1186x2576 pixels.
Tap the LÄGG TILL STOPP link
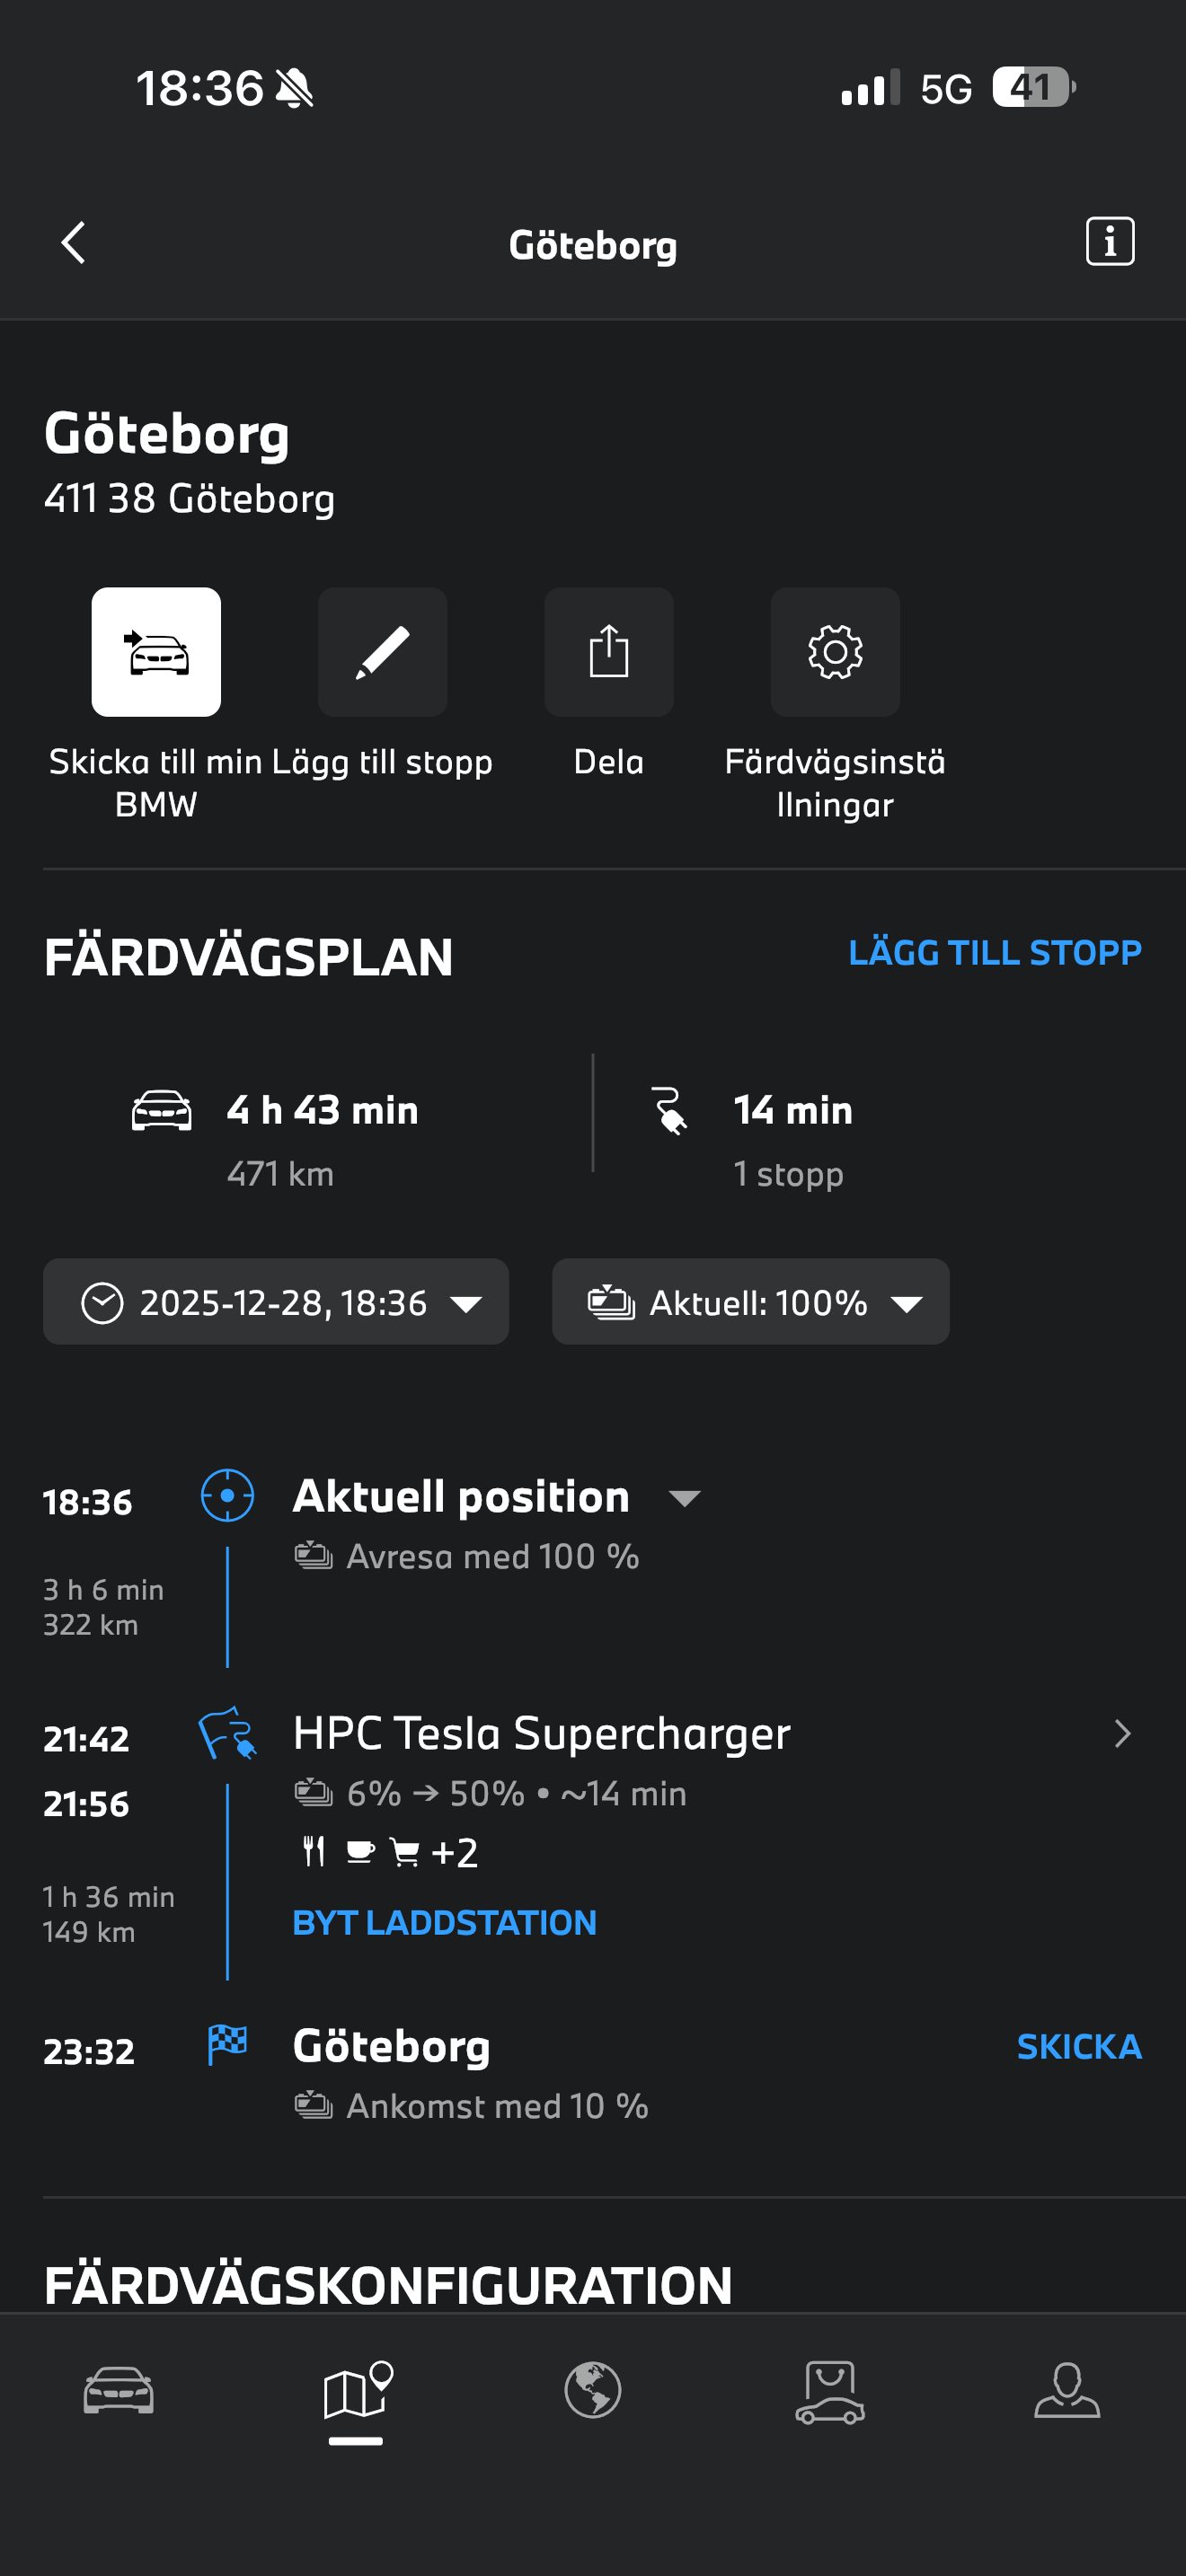point(994,953)
